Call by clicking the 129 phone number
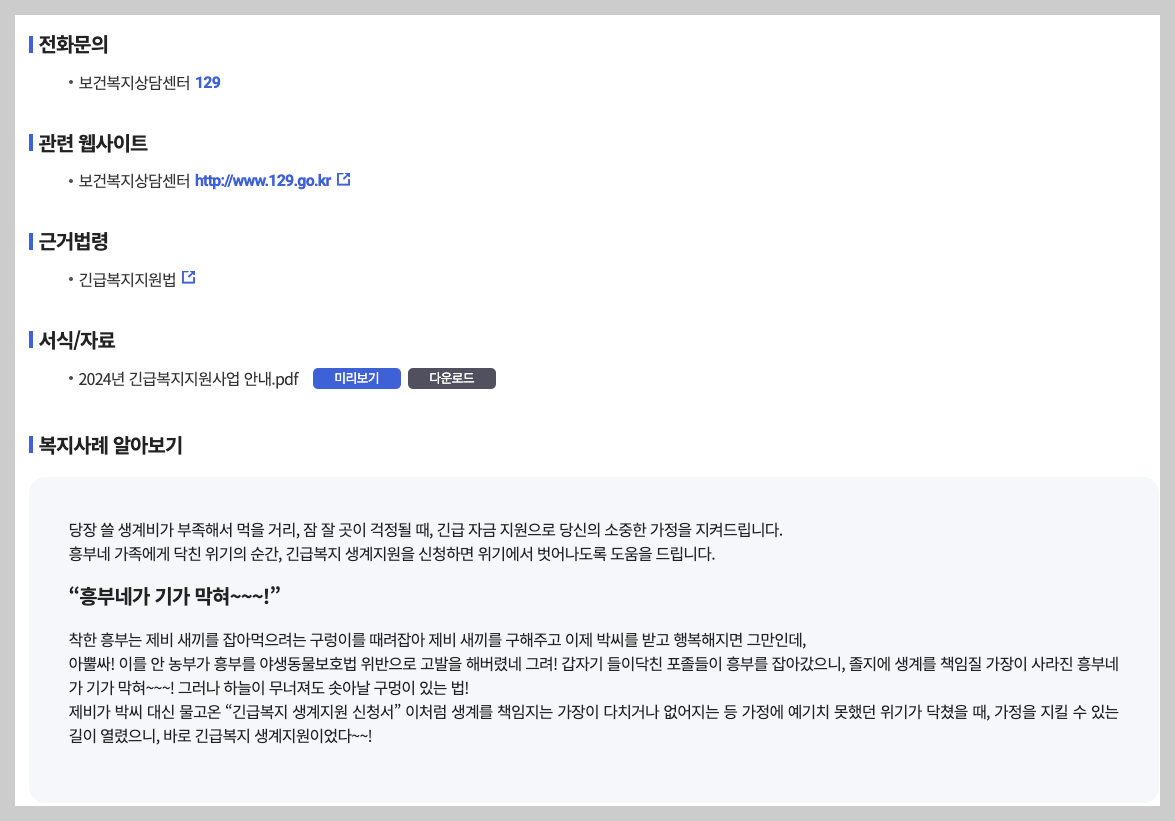 (x=207, y=84)
